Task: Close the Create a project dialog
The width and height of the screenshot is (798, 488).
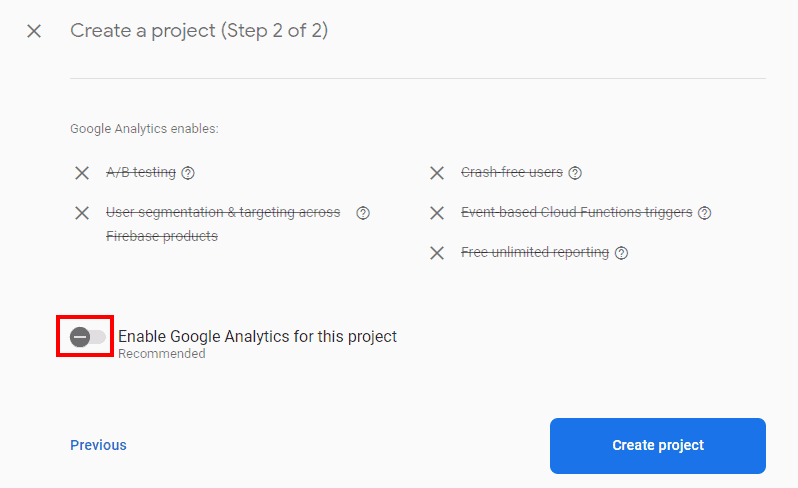Action: click(34, 31)
